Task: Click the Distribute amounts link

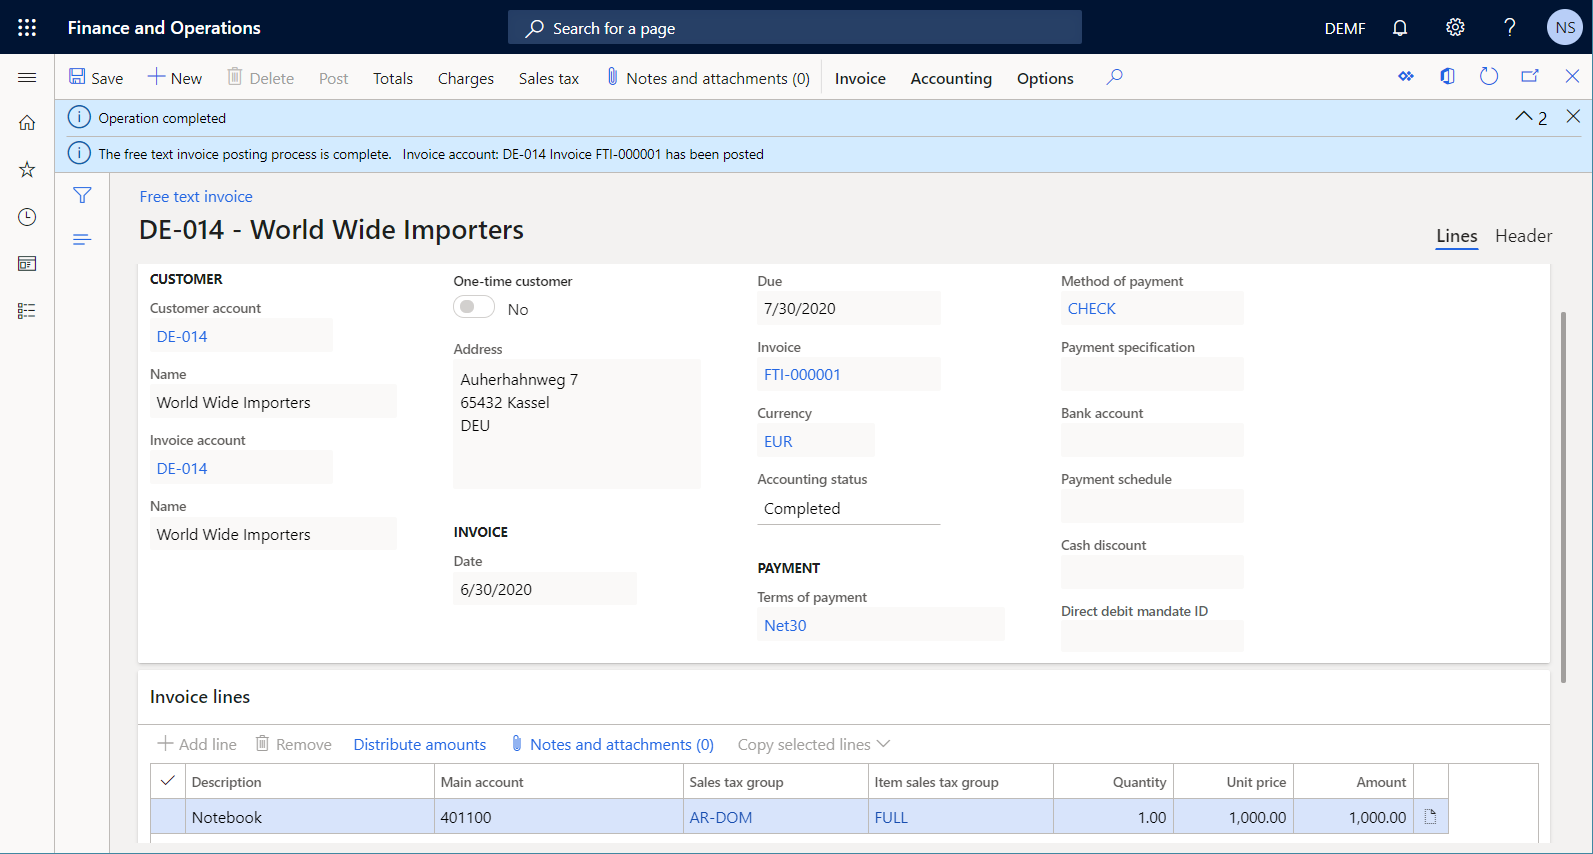Action: coord(419,745)
